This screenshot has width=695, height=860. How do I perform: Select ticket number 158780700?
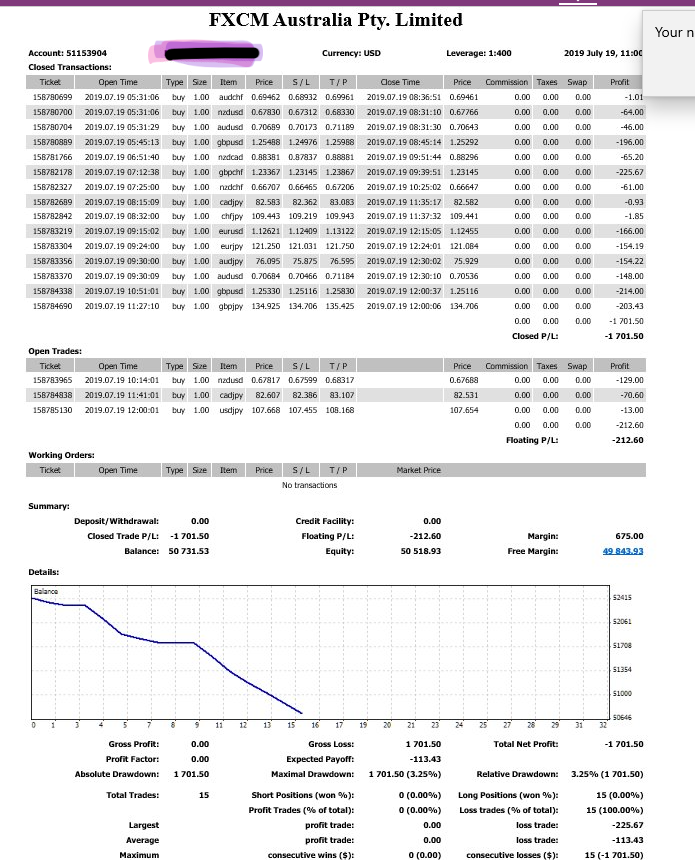[52, 112]
